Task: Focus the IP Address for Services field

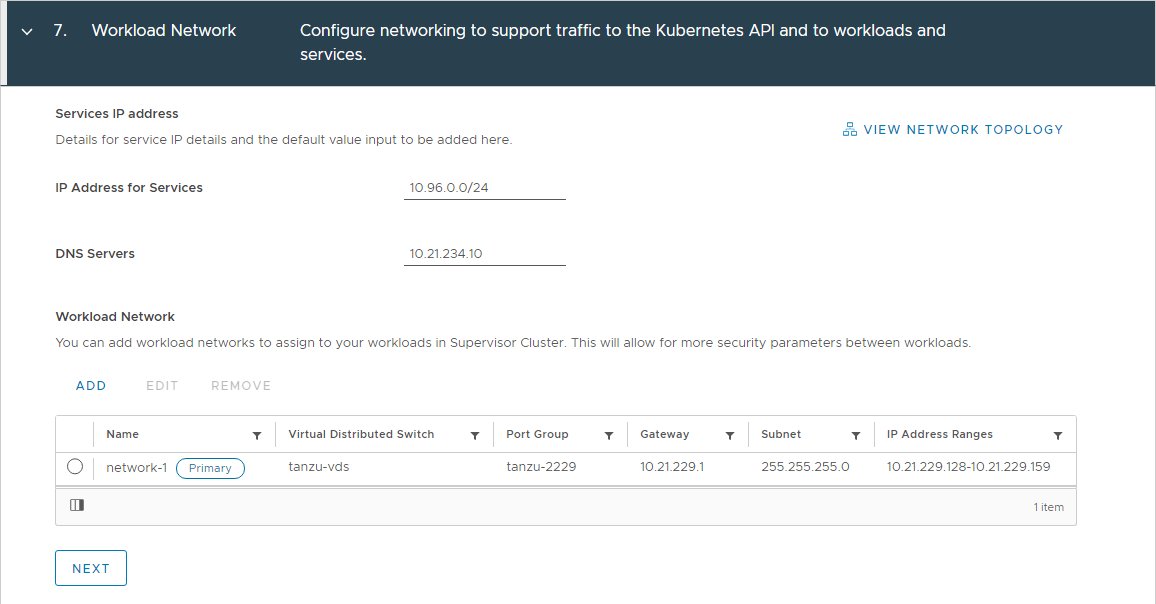Action: (484, 187)
